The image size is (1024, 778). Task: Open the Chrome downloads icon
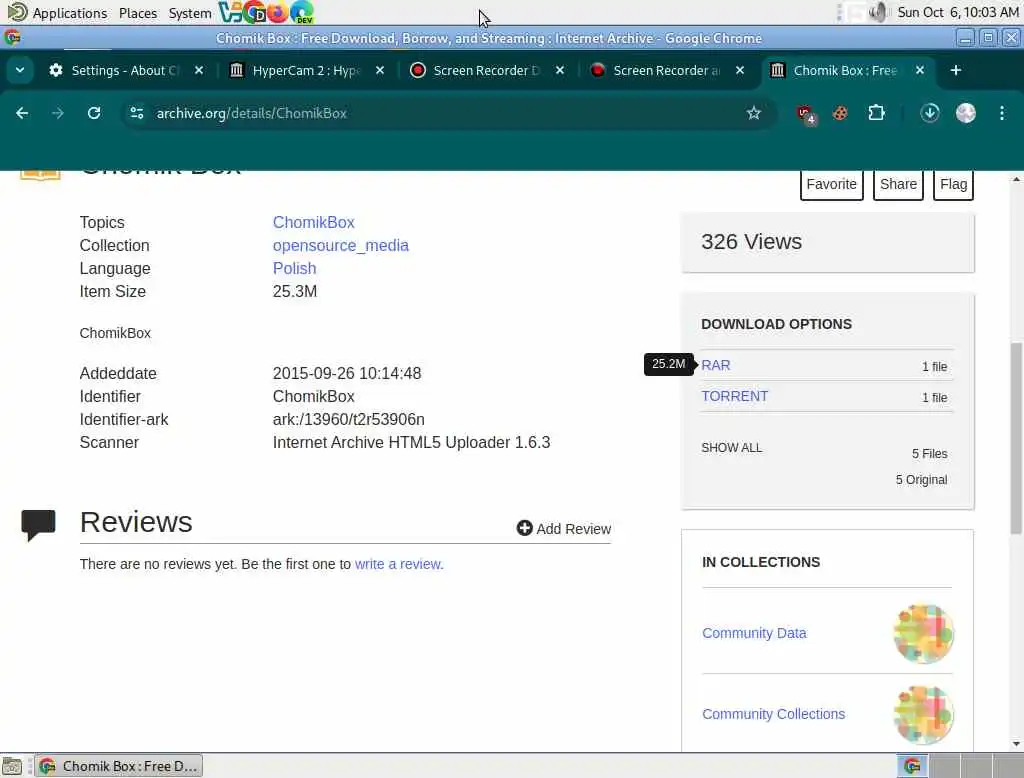coord(929,113)
